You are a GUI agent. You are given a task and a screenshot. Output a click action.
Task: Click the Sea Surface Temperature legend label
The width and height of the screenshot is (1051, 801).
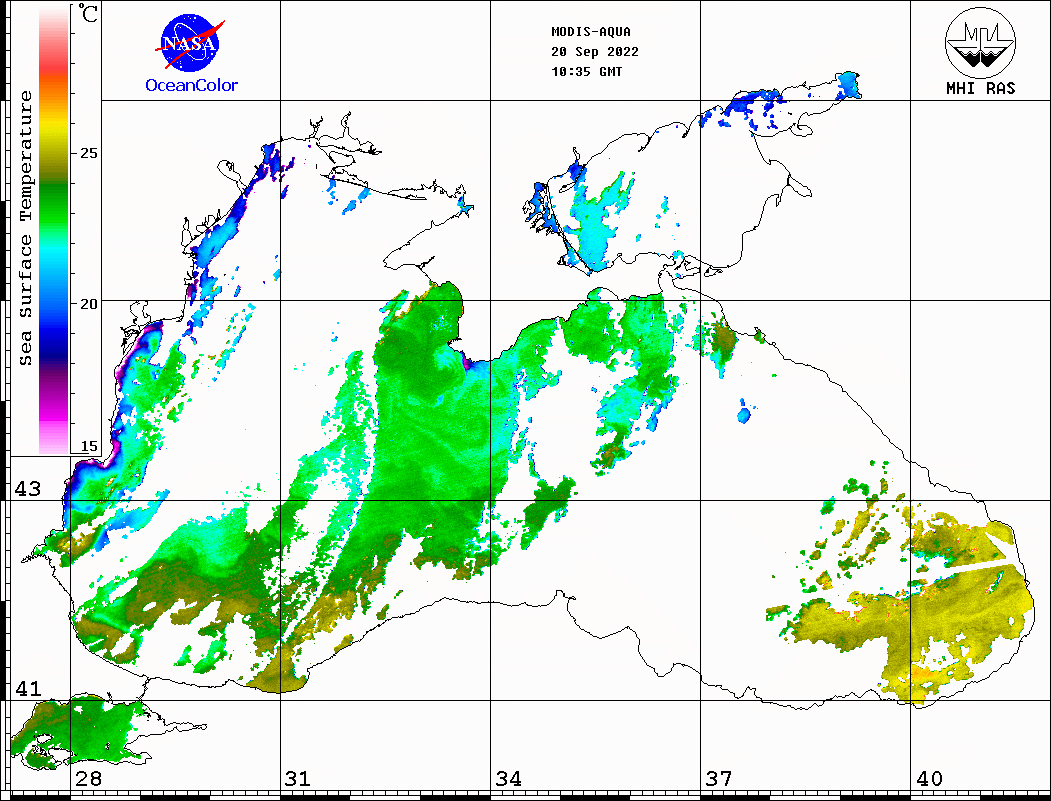(x=25, y=228)
